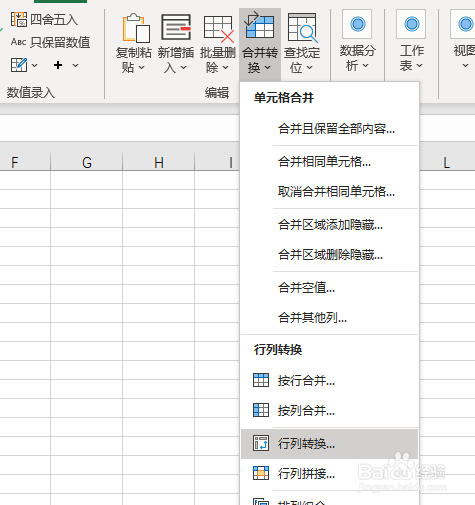Click the 四舍五入 rounding icon
Screen dimensions: 475x505
pos(19,19)
